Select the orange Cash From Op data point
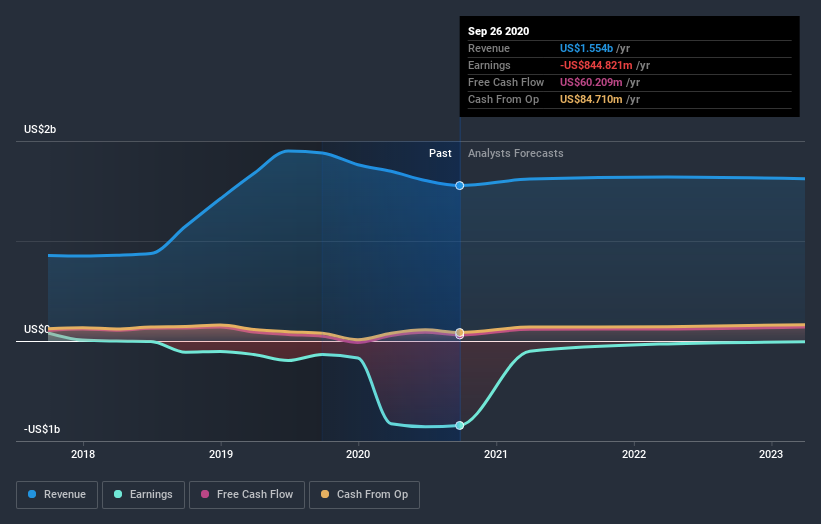 coord(460,332)
